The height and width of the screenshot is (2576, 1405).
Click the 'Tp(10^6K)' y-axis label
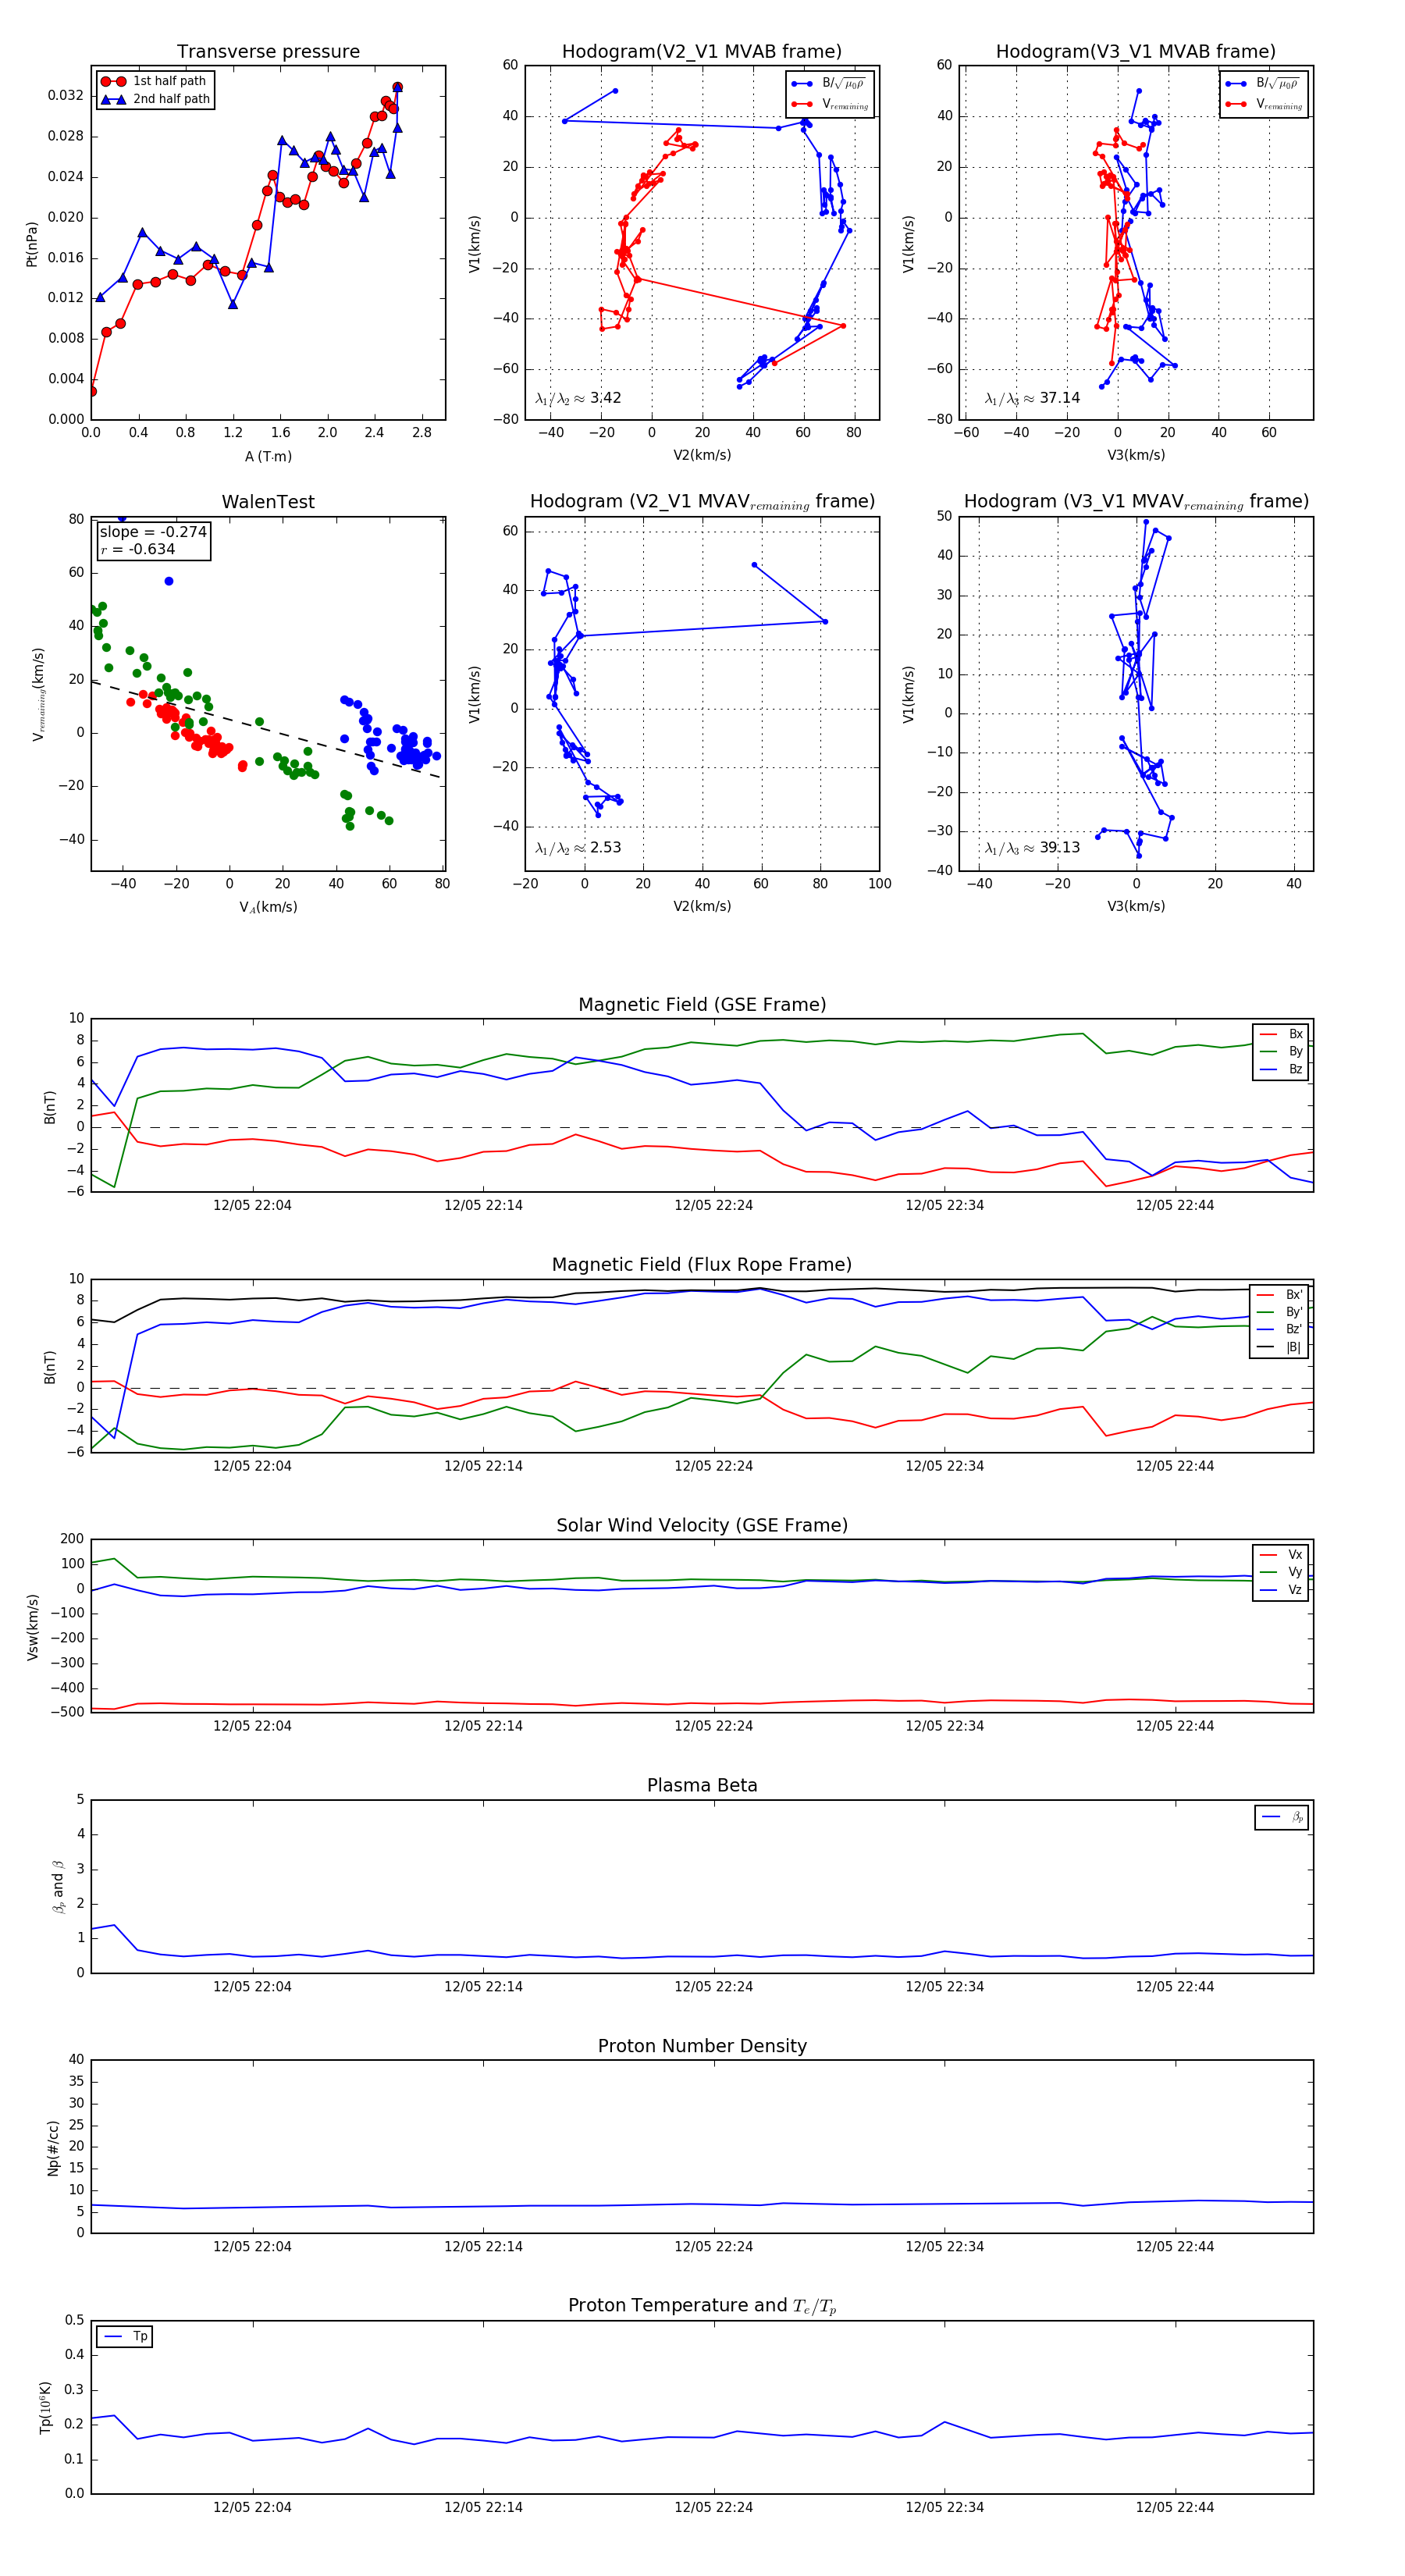[x=46, y=2407]
